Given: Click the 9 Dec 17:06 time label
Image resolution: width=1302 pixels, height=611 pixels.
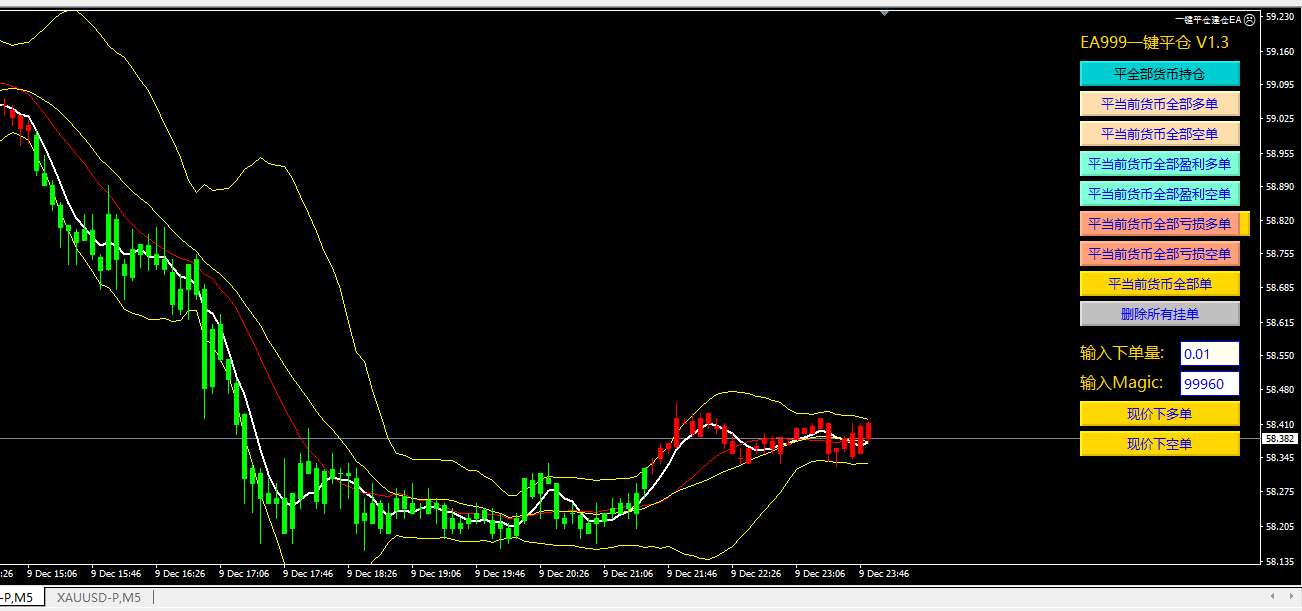Looking at the screenshot, I should (244, 574).
